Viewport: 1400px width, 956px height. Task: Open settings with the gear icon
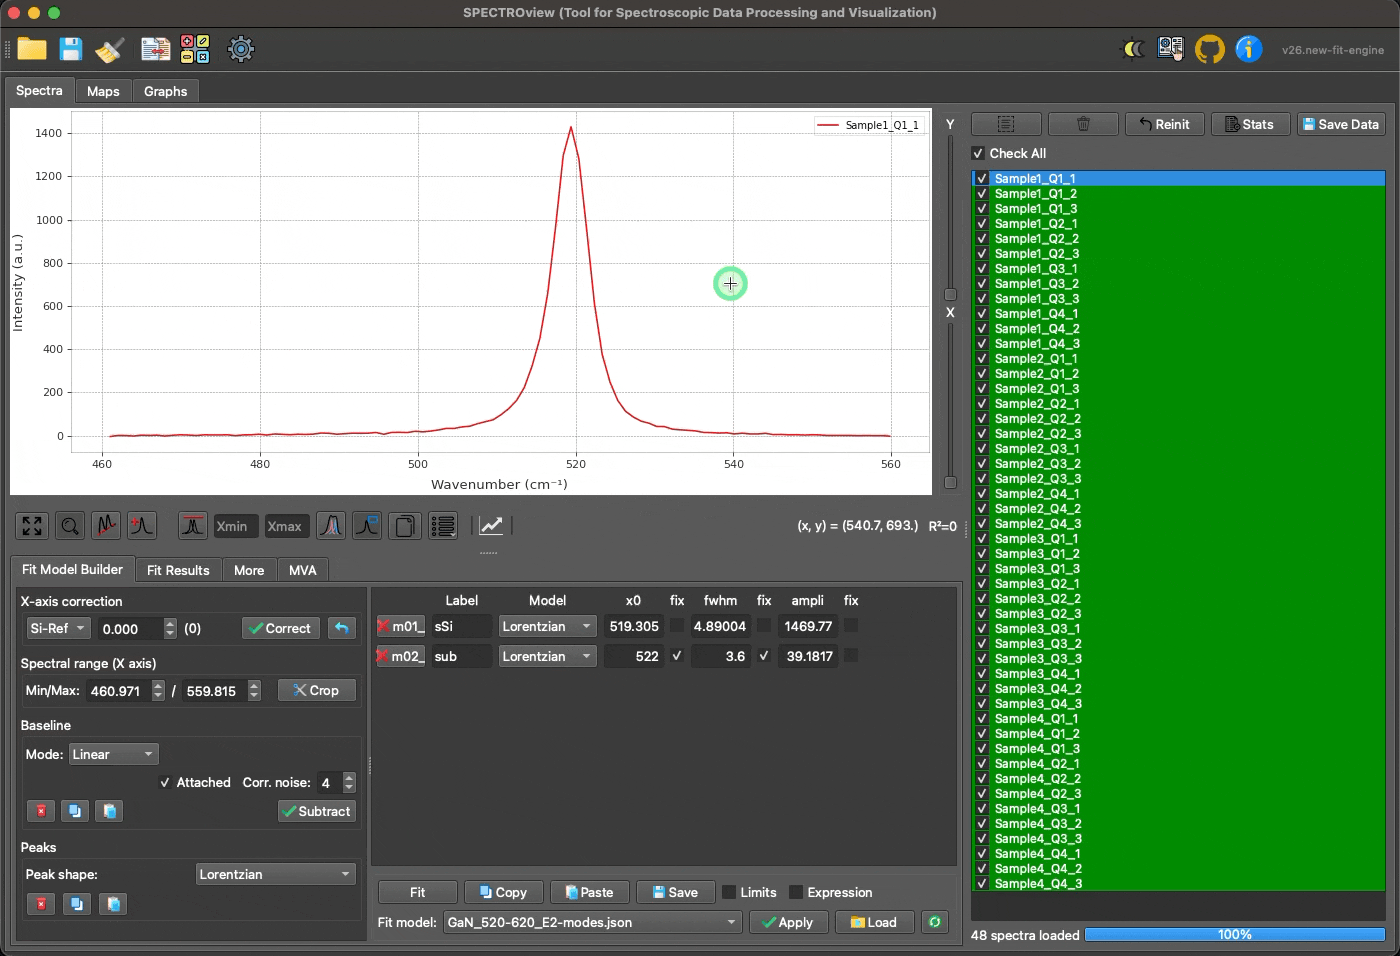[x=241, y=49]
